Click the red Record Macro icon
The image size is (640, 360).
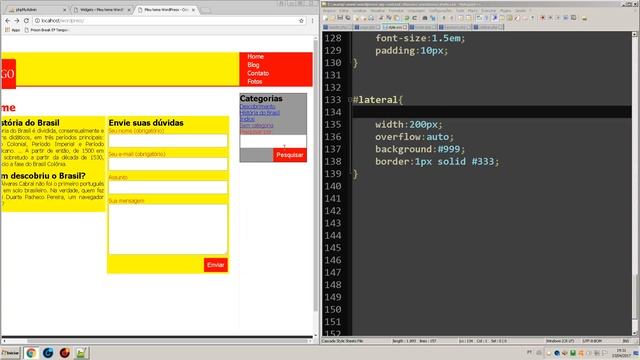click(x=542, y=18)
